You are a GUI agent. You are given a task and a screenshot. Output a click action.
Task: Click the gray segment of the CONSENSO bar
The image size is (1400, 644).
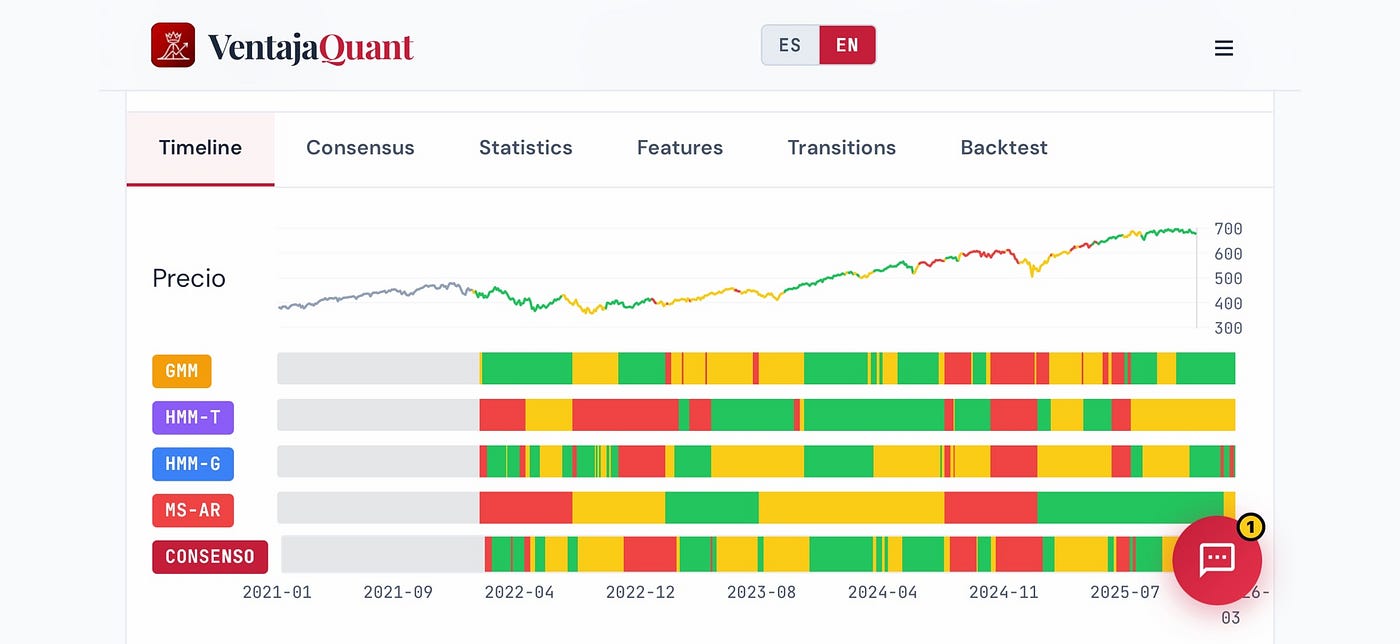[383, 554]
